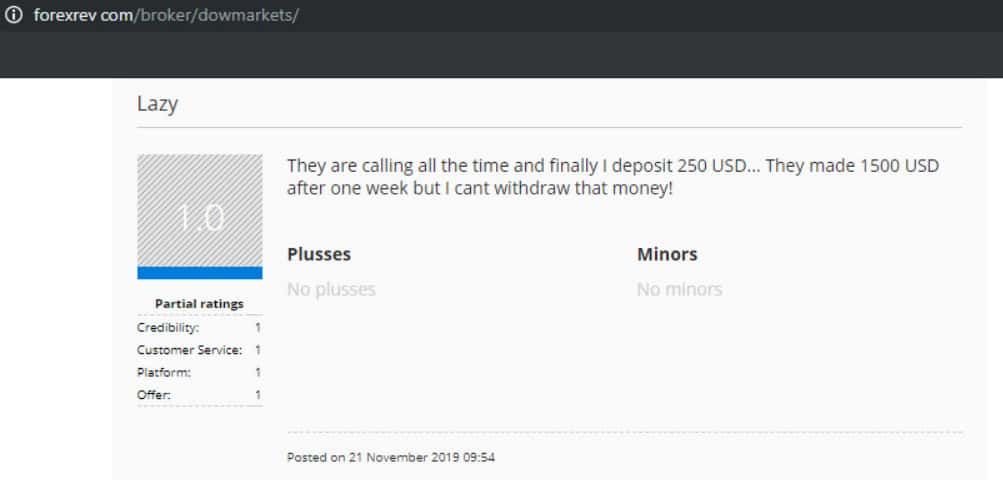The height and width of the screenshot is (480, 1003).
Task: Click the Credibility score value 1
Action: tap(258, 327)
